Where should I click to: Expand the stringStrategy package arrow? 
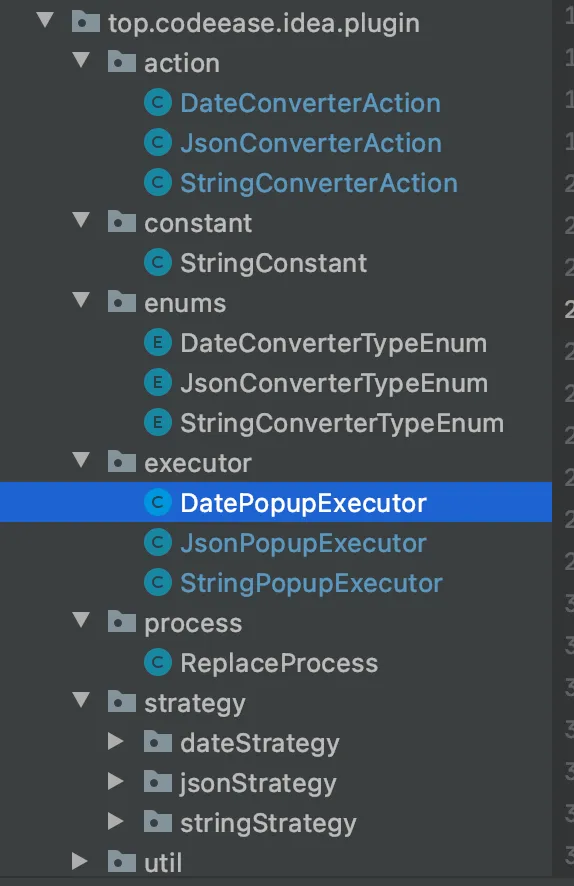point(116,821)
